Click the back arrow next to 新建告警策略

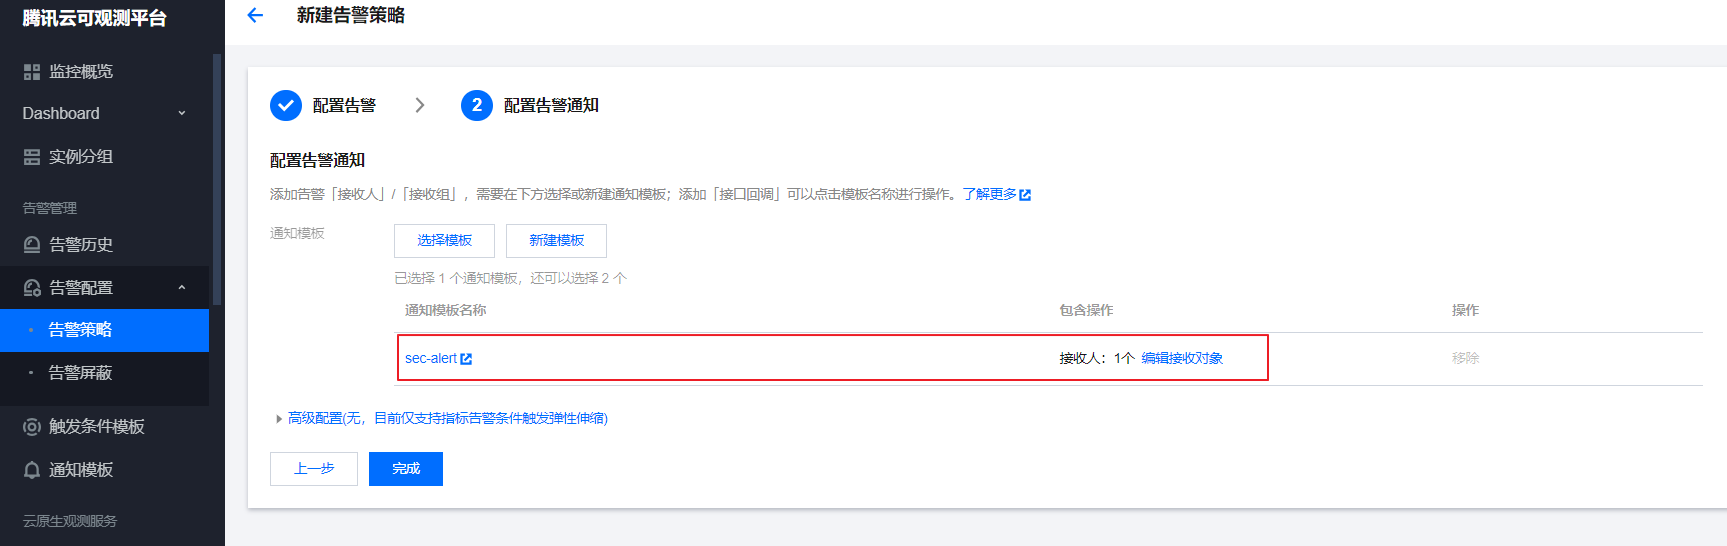(x=255, y=15)
